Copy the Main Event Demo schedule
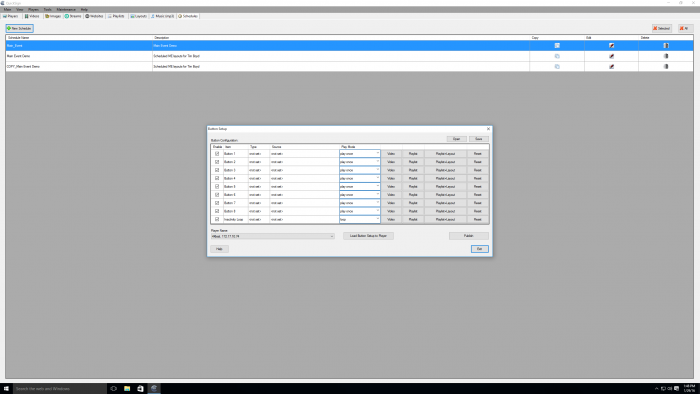700x394 pixels. (x=557, y=56)
